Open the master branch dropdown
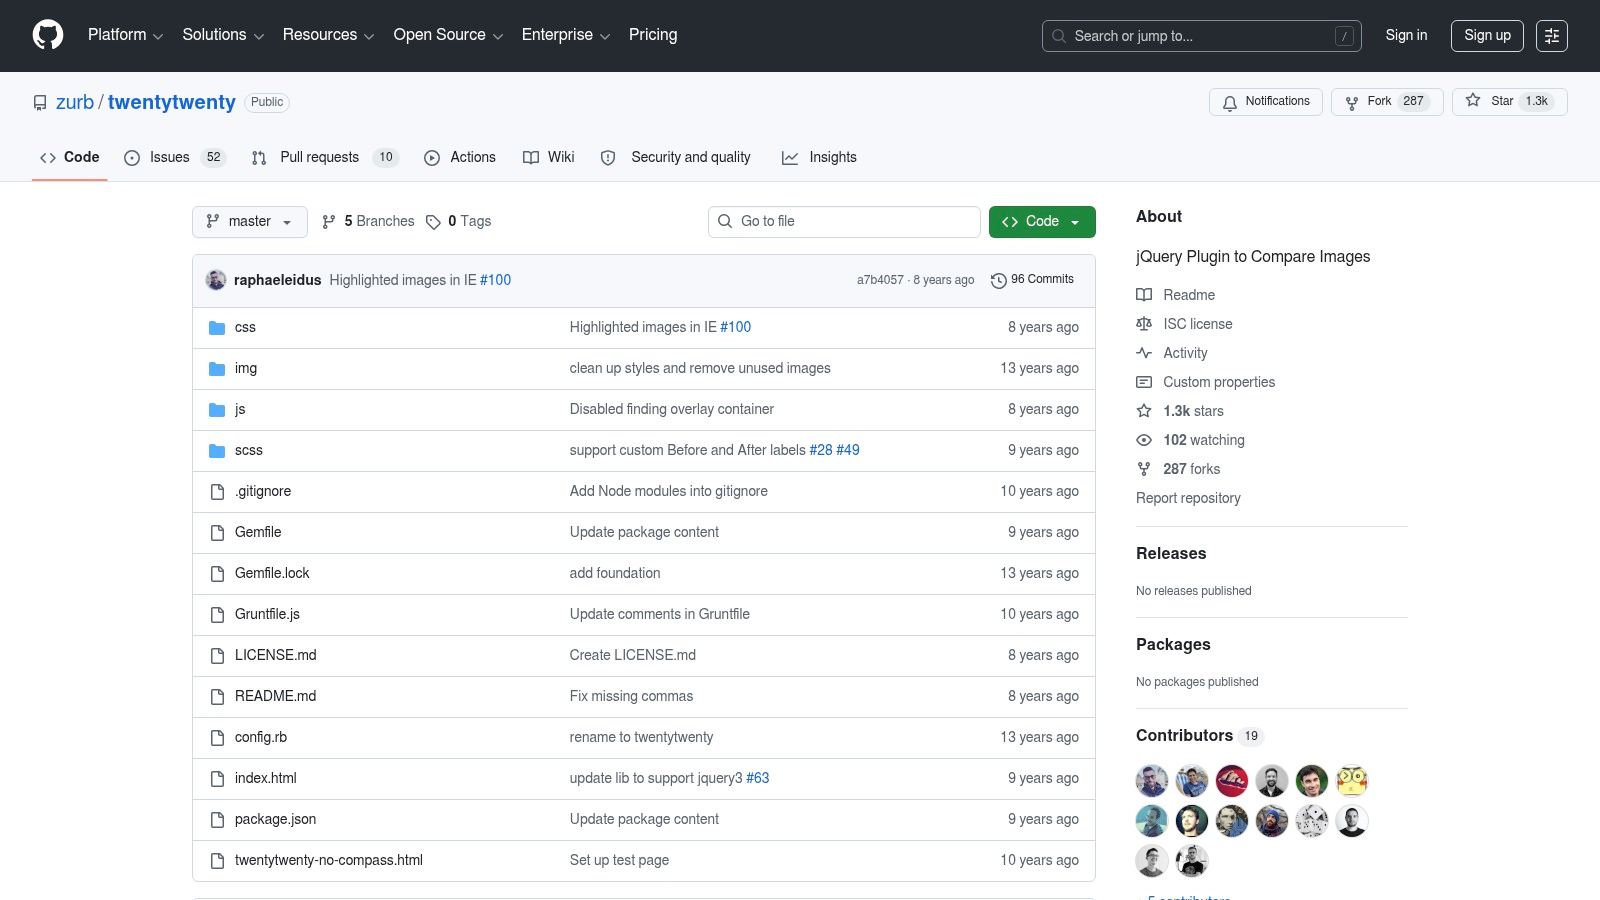The image size is (1600, 900). [x=250, y=222]
